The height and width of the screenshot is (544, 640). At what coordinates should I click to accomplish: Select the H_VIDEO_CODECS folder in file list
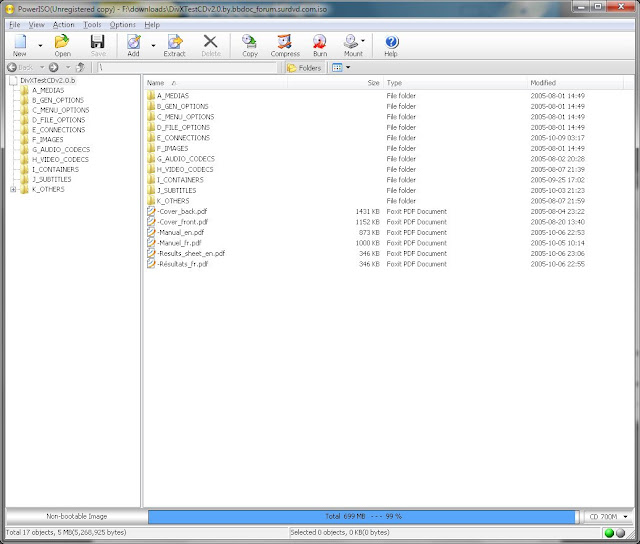tap(185, 170)
